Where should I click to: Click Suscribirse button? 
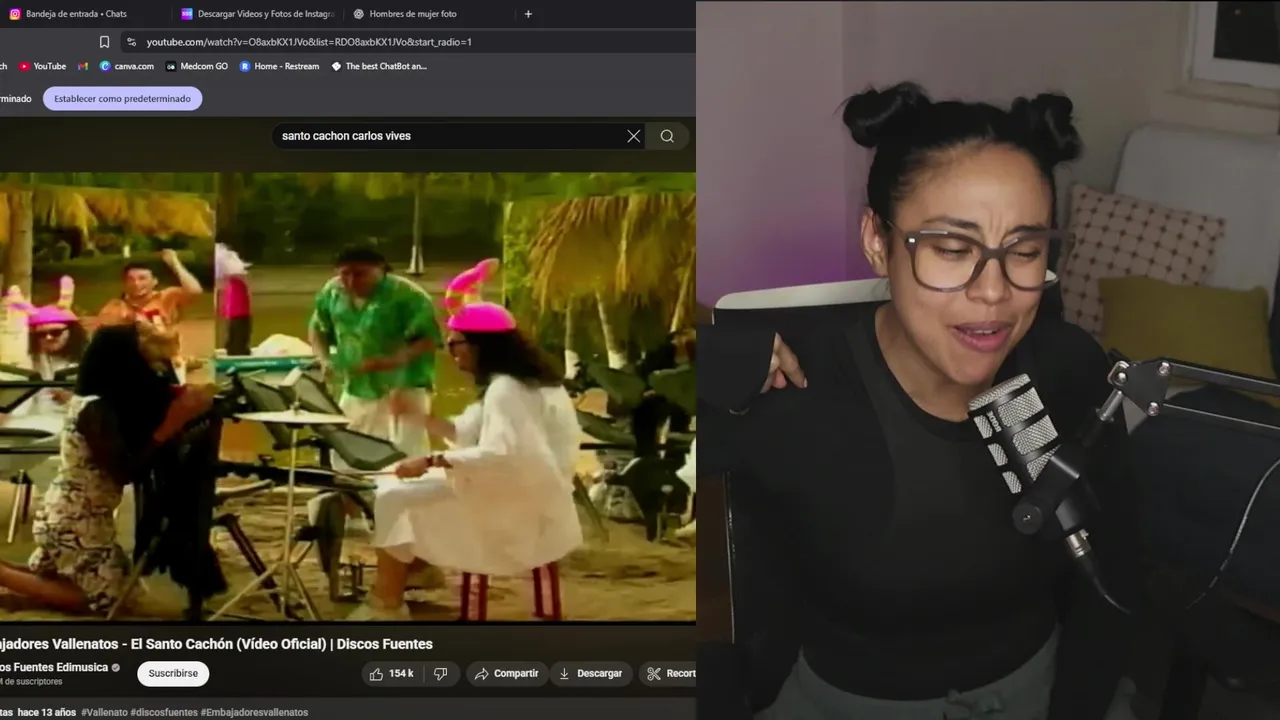[173, 673]
